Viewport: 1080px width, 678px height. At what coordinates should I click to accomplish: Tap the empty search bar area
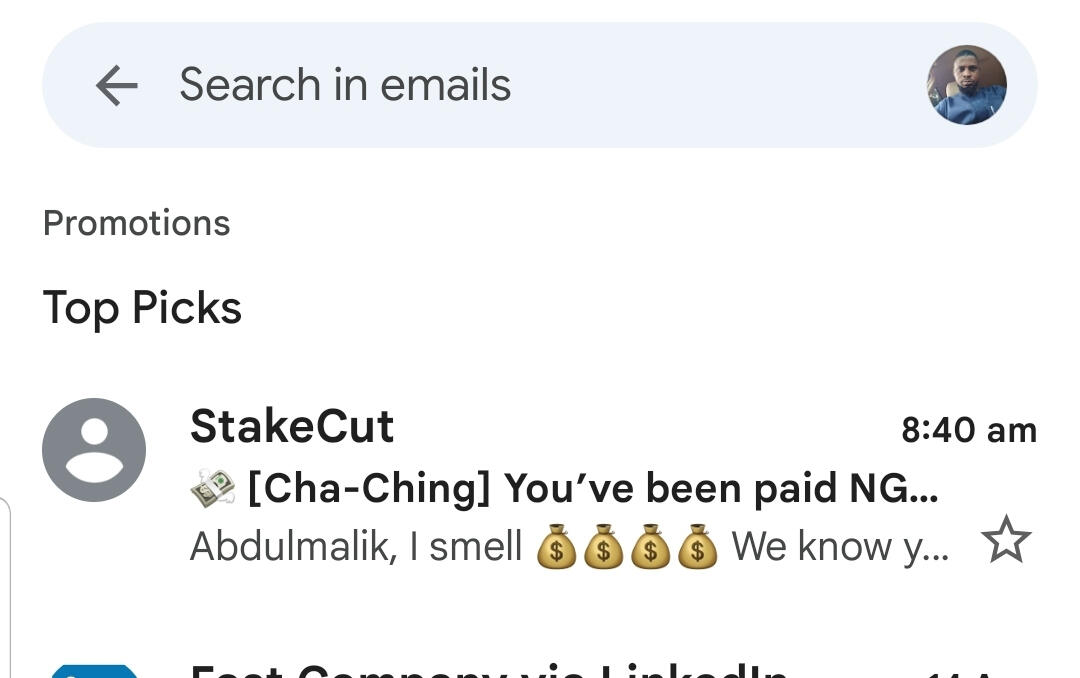720,85
